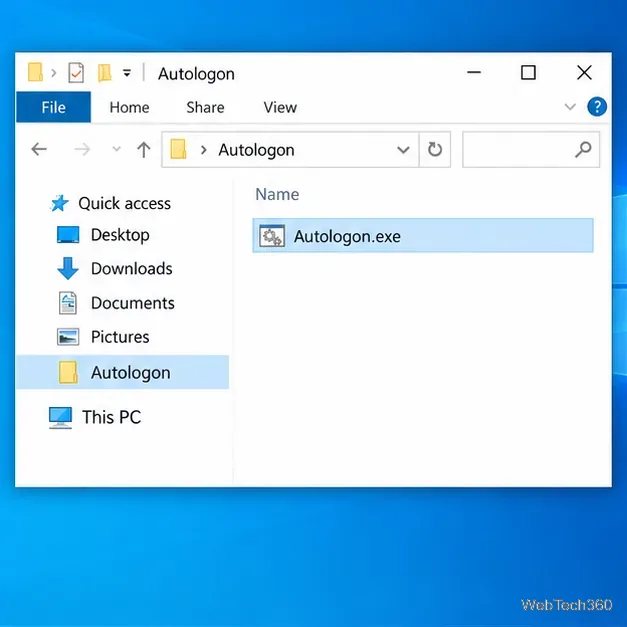The height and width of the screenshot is (627, 627).
Task: Go back with the left arrow
Action: [x=39, y=150]
